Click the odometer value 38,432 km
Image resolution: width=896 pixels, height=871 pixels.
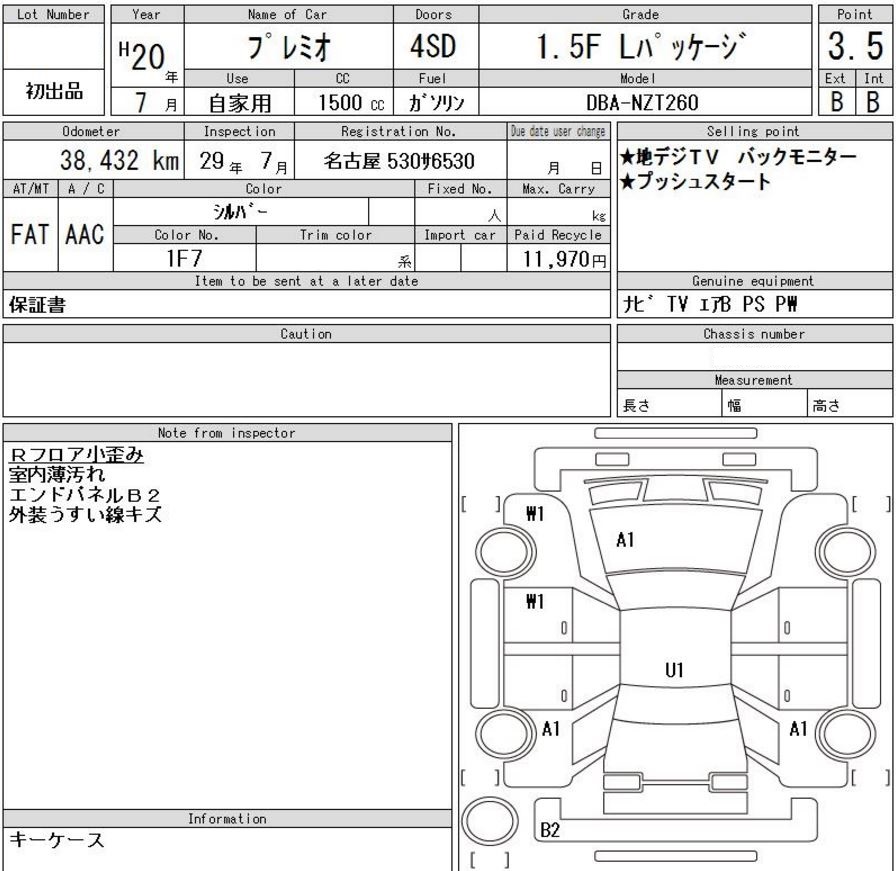point(120,161)
